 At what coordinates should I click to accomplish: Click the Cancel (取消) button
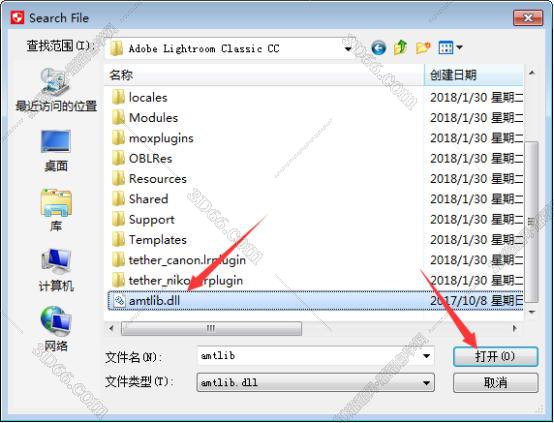495,383
